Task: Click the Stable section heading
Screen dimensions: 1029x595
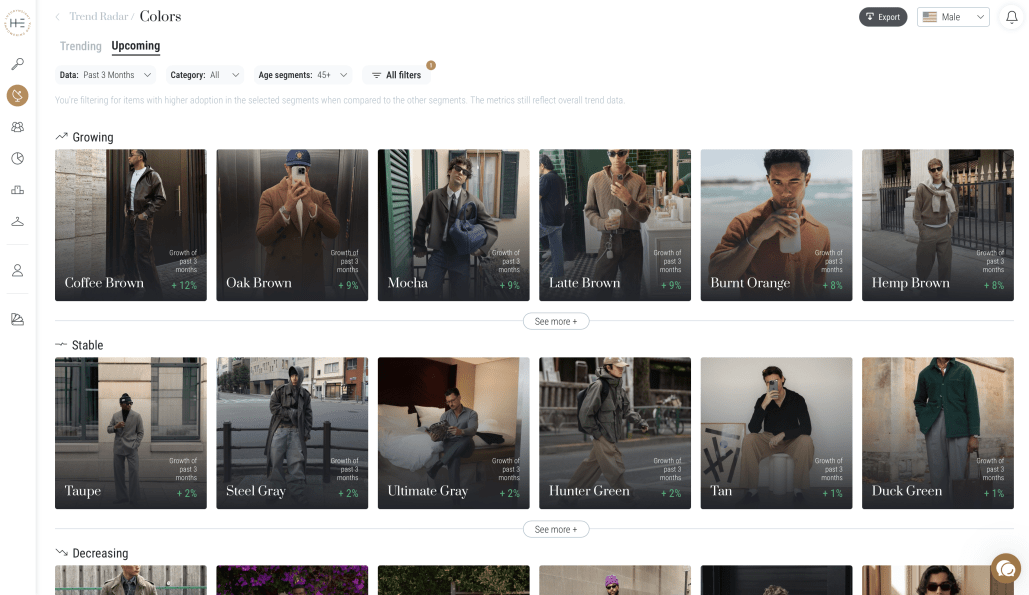Action: [x=87, y=345]
